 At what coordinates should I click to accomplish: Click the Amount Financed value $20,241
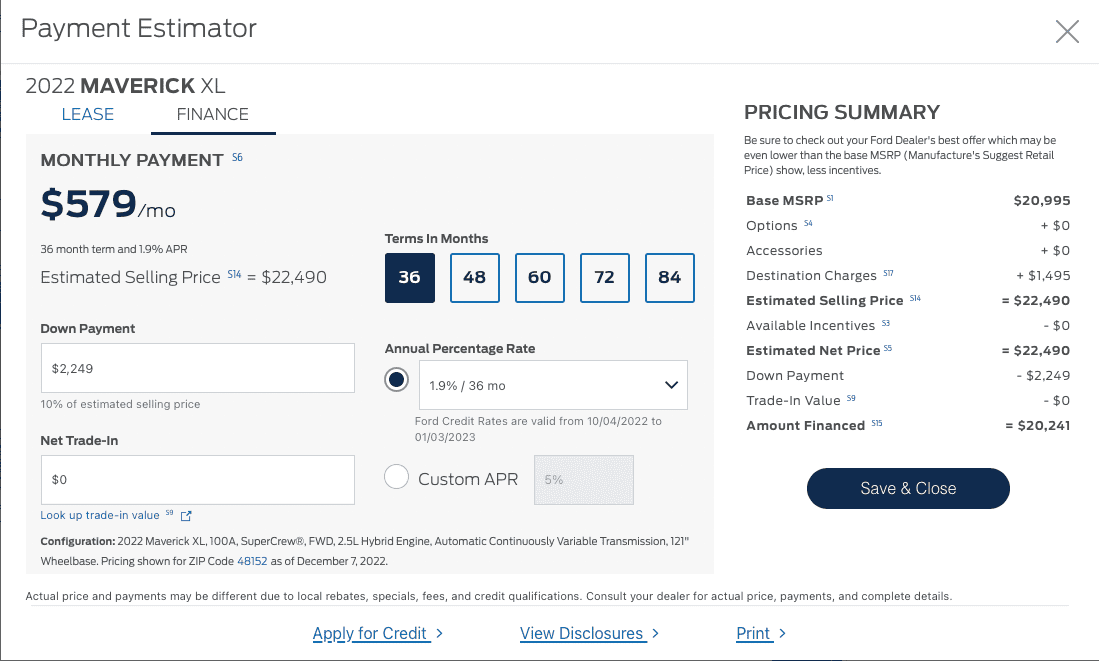(x=1037, y=425)
